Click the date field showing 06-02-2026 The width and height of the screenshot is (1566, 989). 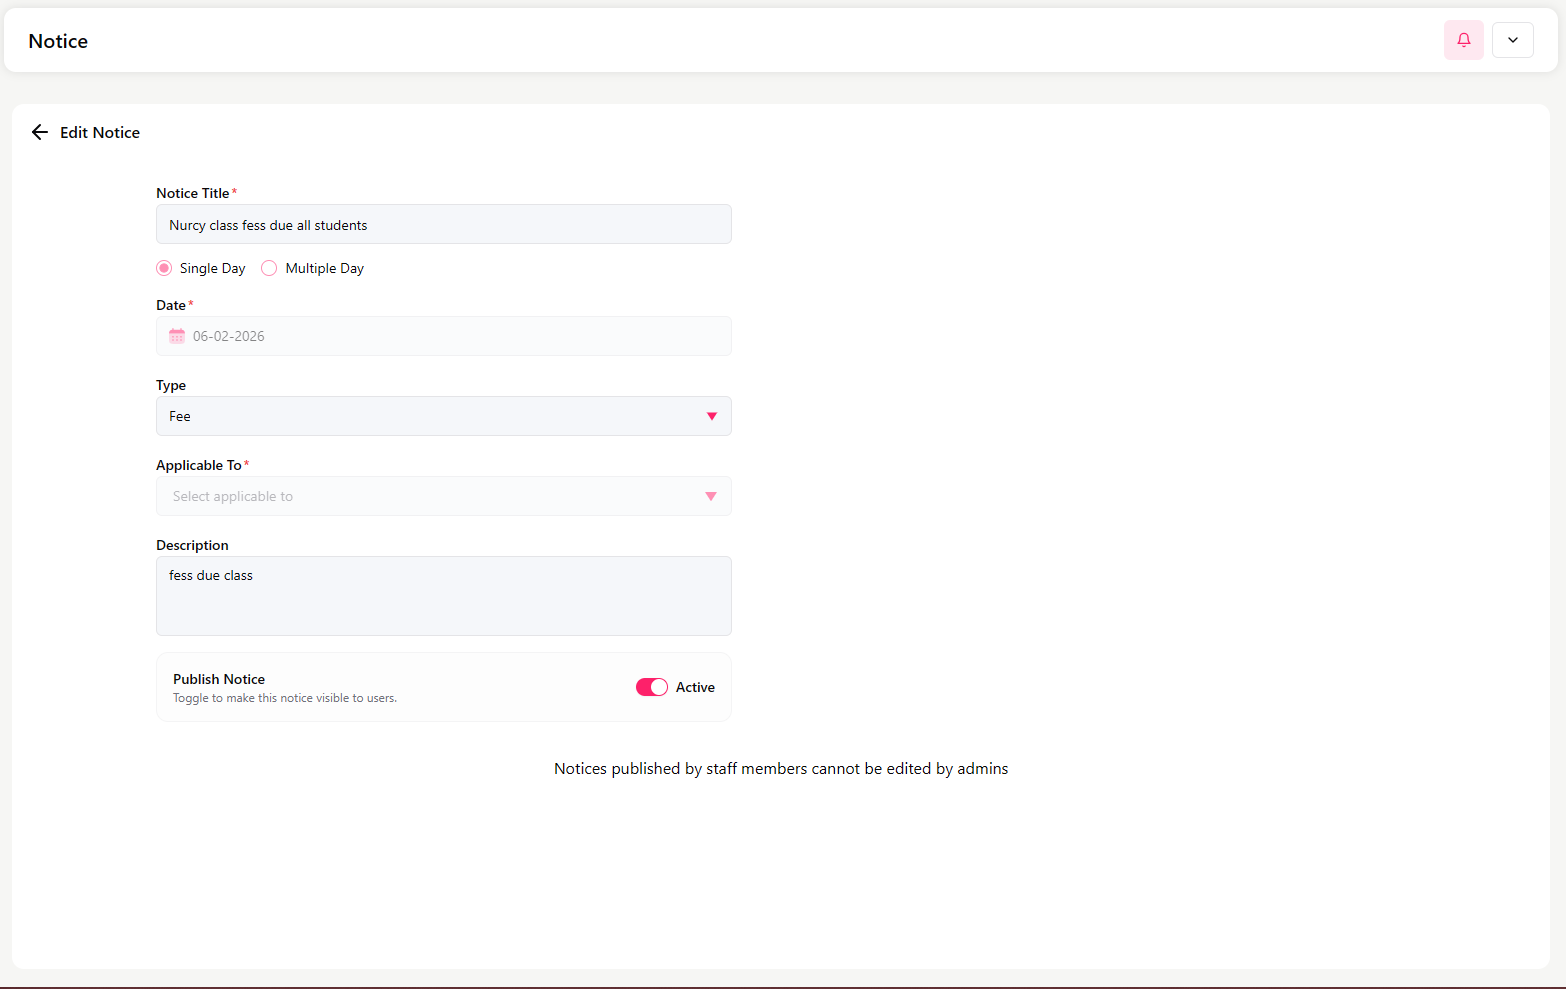tap(443, 336)
